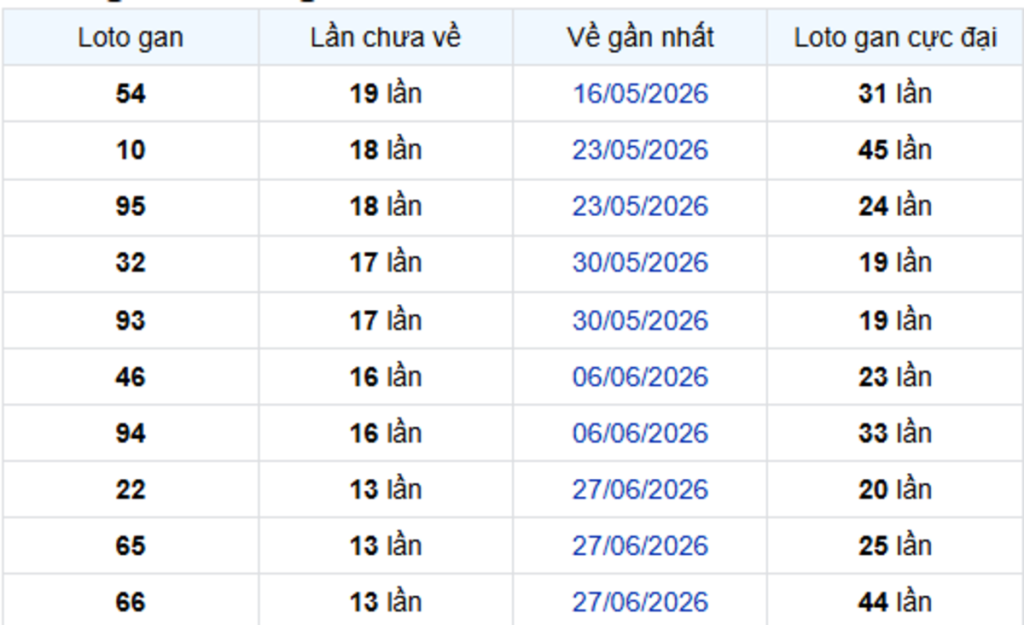Click the '24 lần' maximum gan value

coord(895,206)
